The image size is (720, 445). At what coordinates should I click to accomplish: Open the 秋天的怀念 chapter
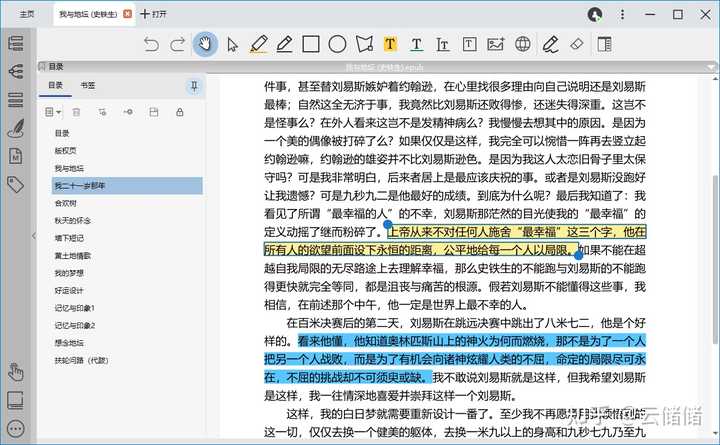click(73, 220)
